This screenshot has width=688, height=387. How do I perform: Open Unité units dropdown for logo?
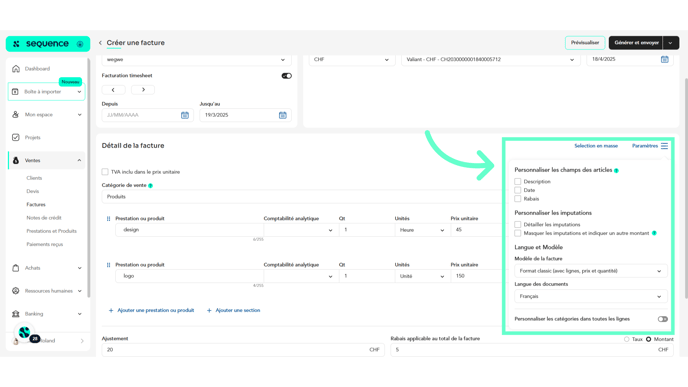422,276
